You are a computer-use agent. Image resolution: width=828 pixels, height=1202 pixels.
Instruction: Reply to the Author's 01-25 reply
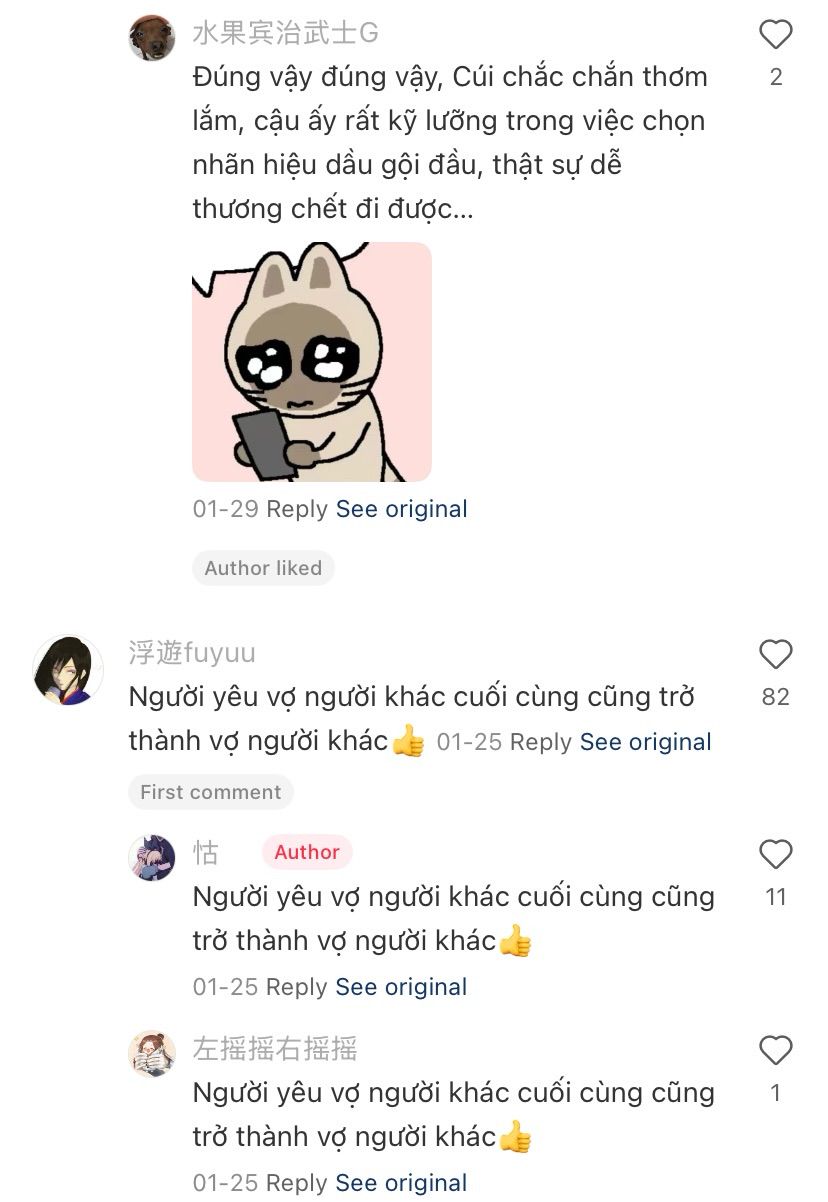297,987
